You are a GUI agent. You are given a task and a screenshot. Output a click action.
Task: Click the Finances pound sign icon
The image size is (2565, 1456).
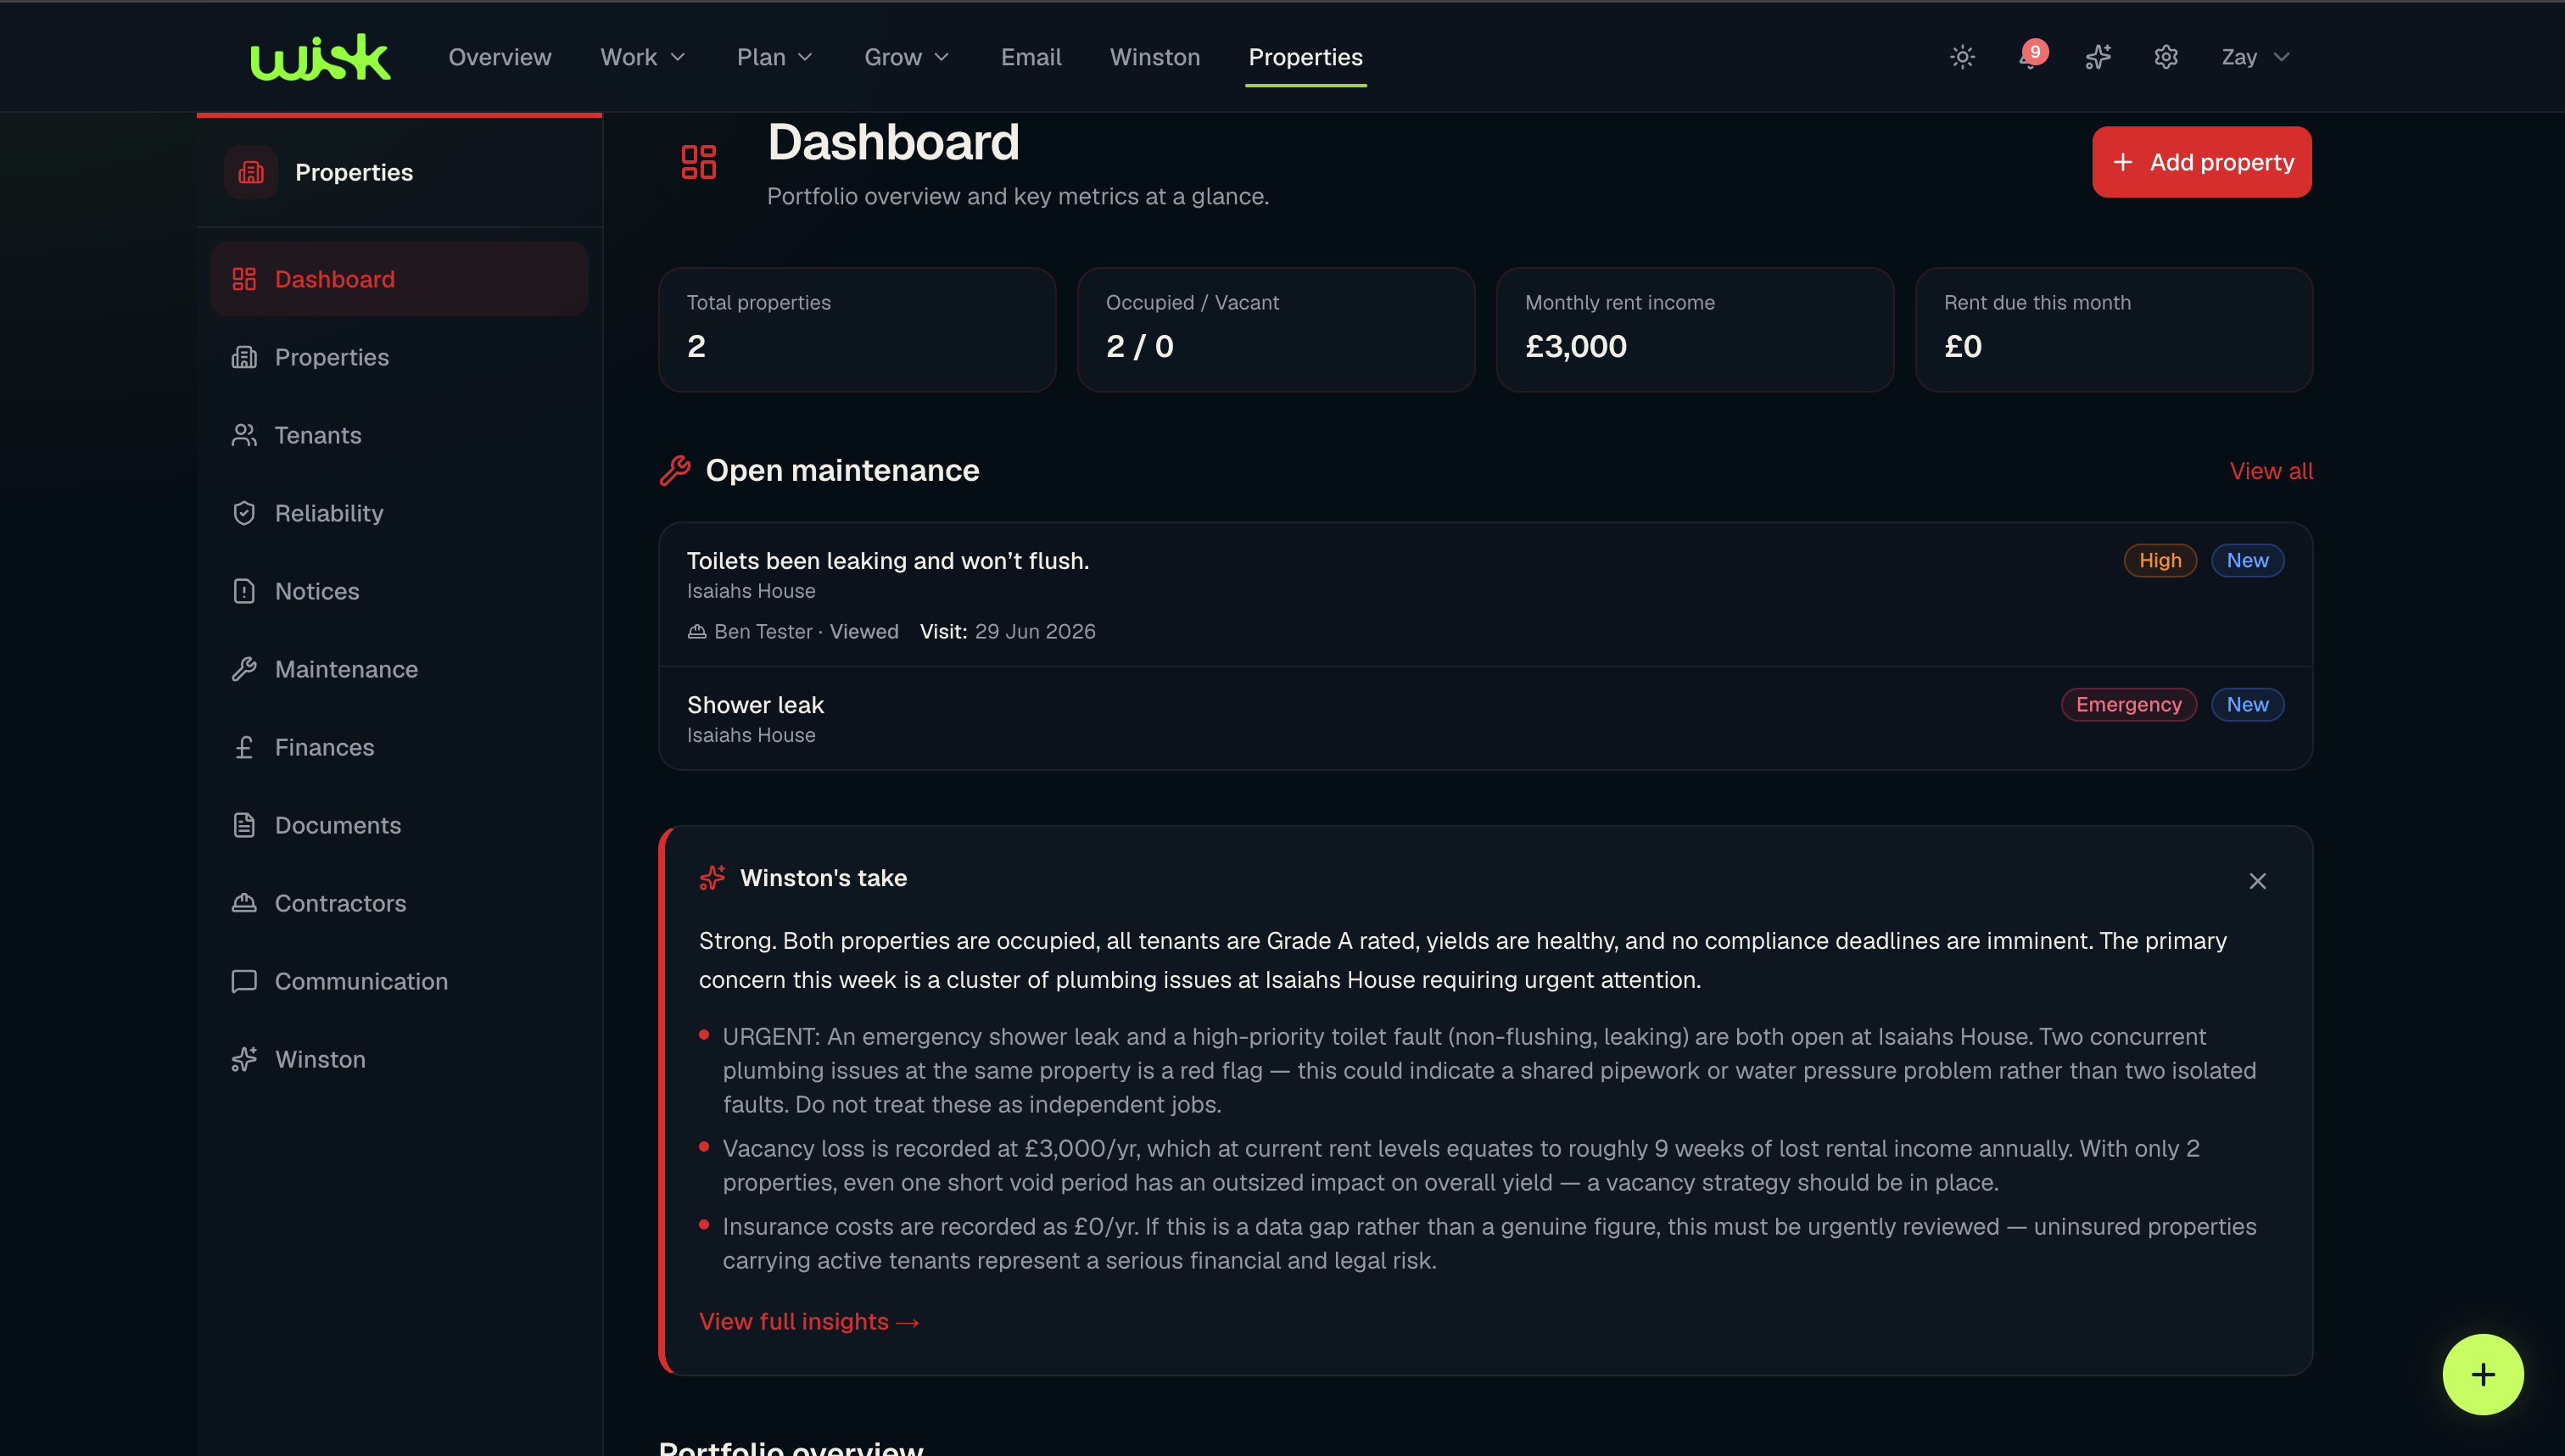244,747
